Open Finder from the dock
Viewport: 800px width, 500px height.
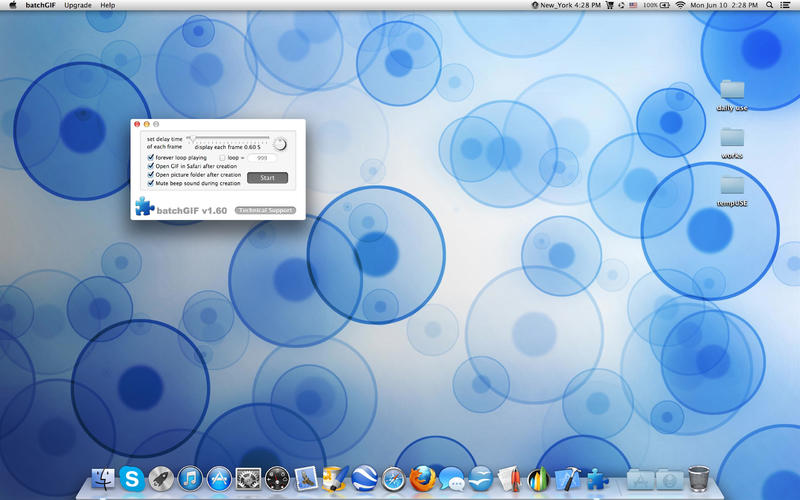click(x=102, y=479)
